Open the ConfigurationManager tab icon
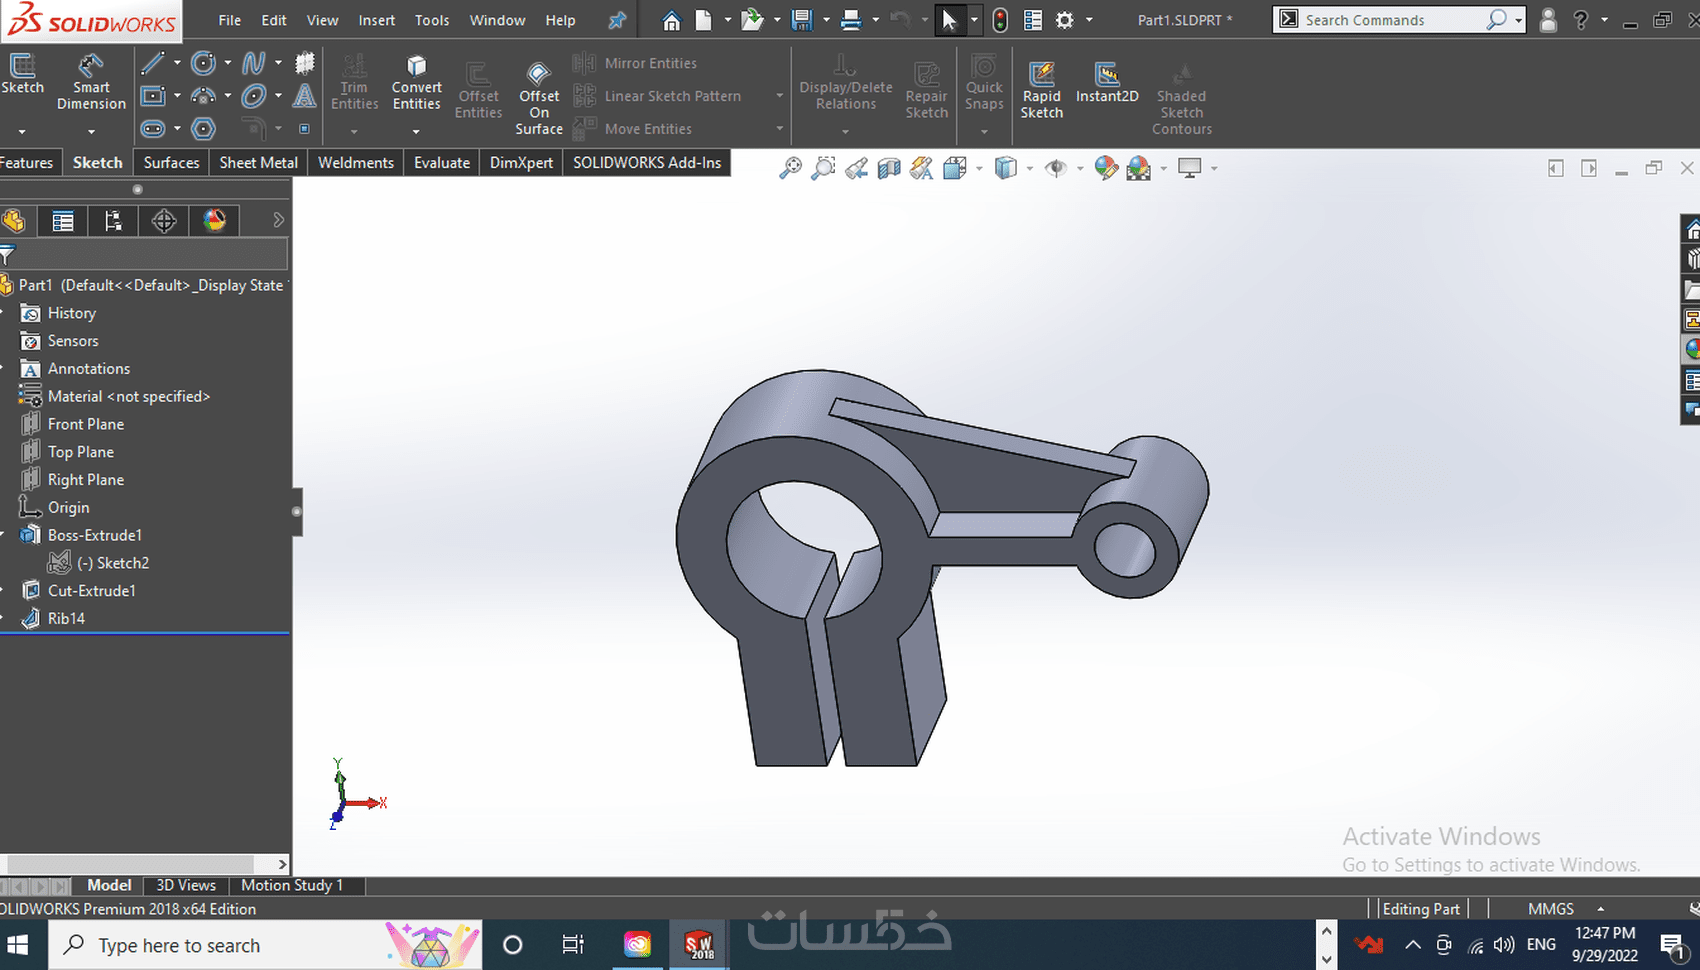The image size is (1700, 970). coord(113,221)
